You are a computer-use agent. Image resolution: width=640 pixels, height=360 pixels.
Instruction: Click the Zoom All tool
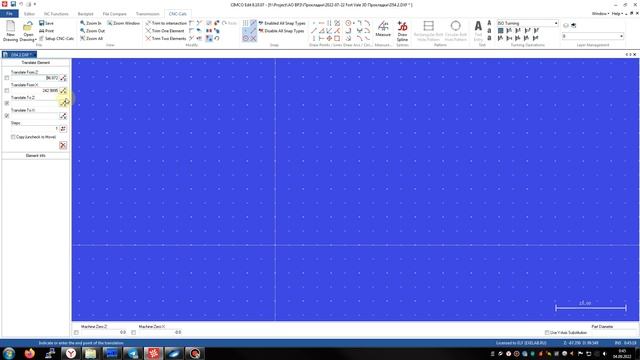click(91, 38)
